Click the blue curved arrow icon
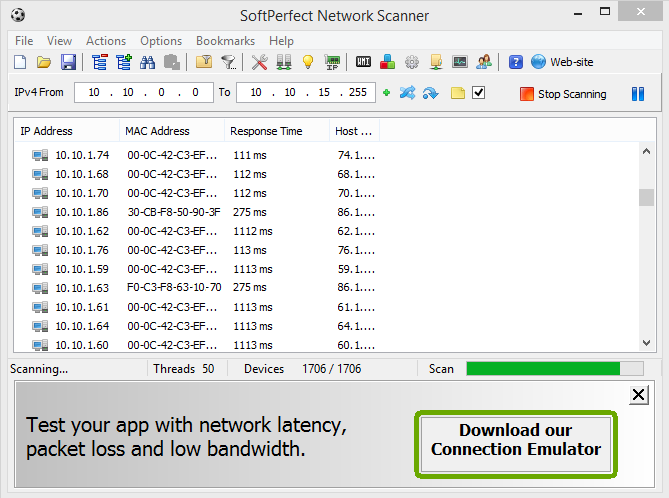 click(430, 93)
